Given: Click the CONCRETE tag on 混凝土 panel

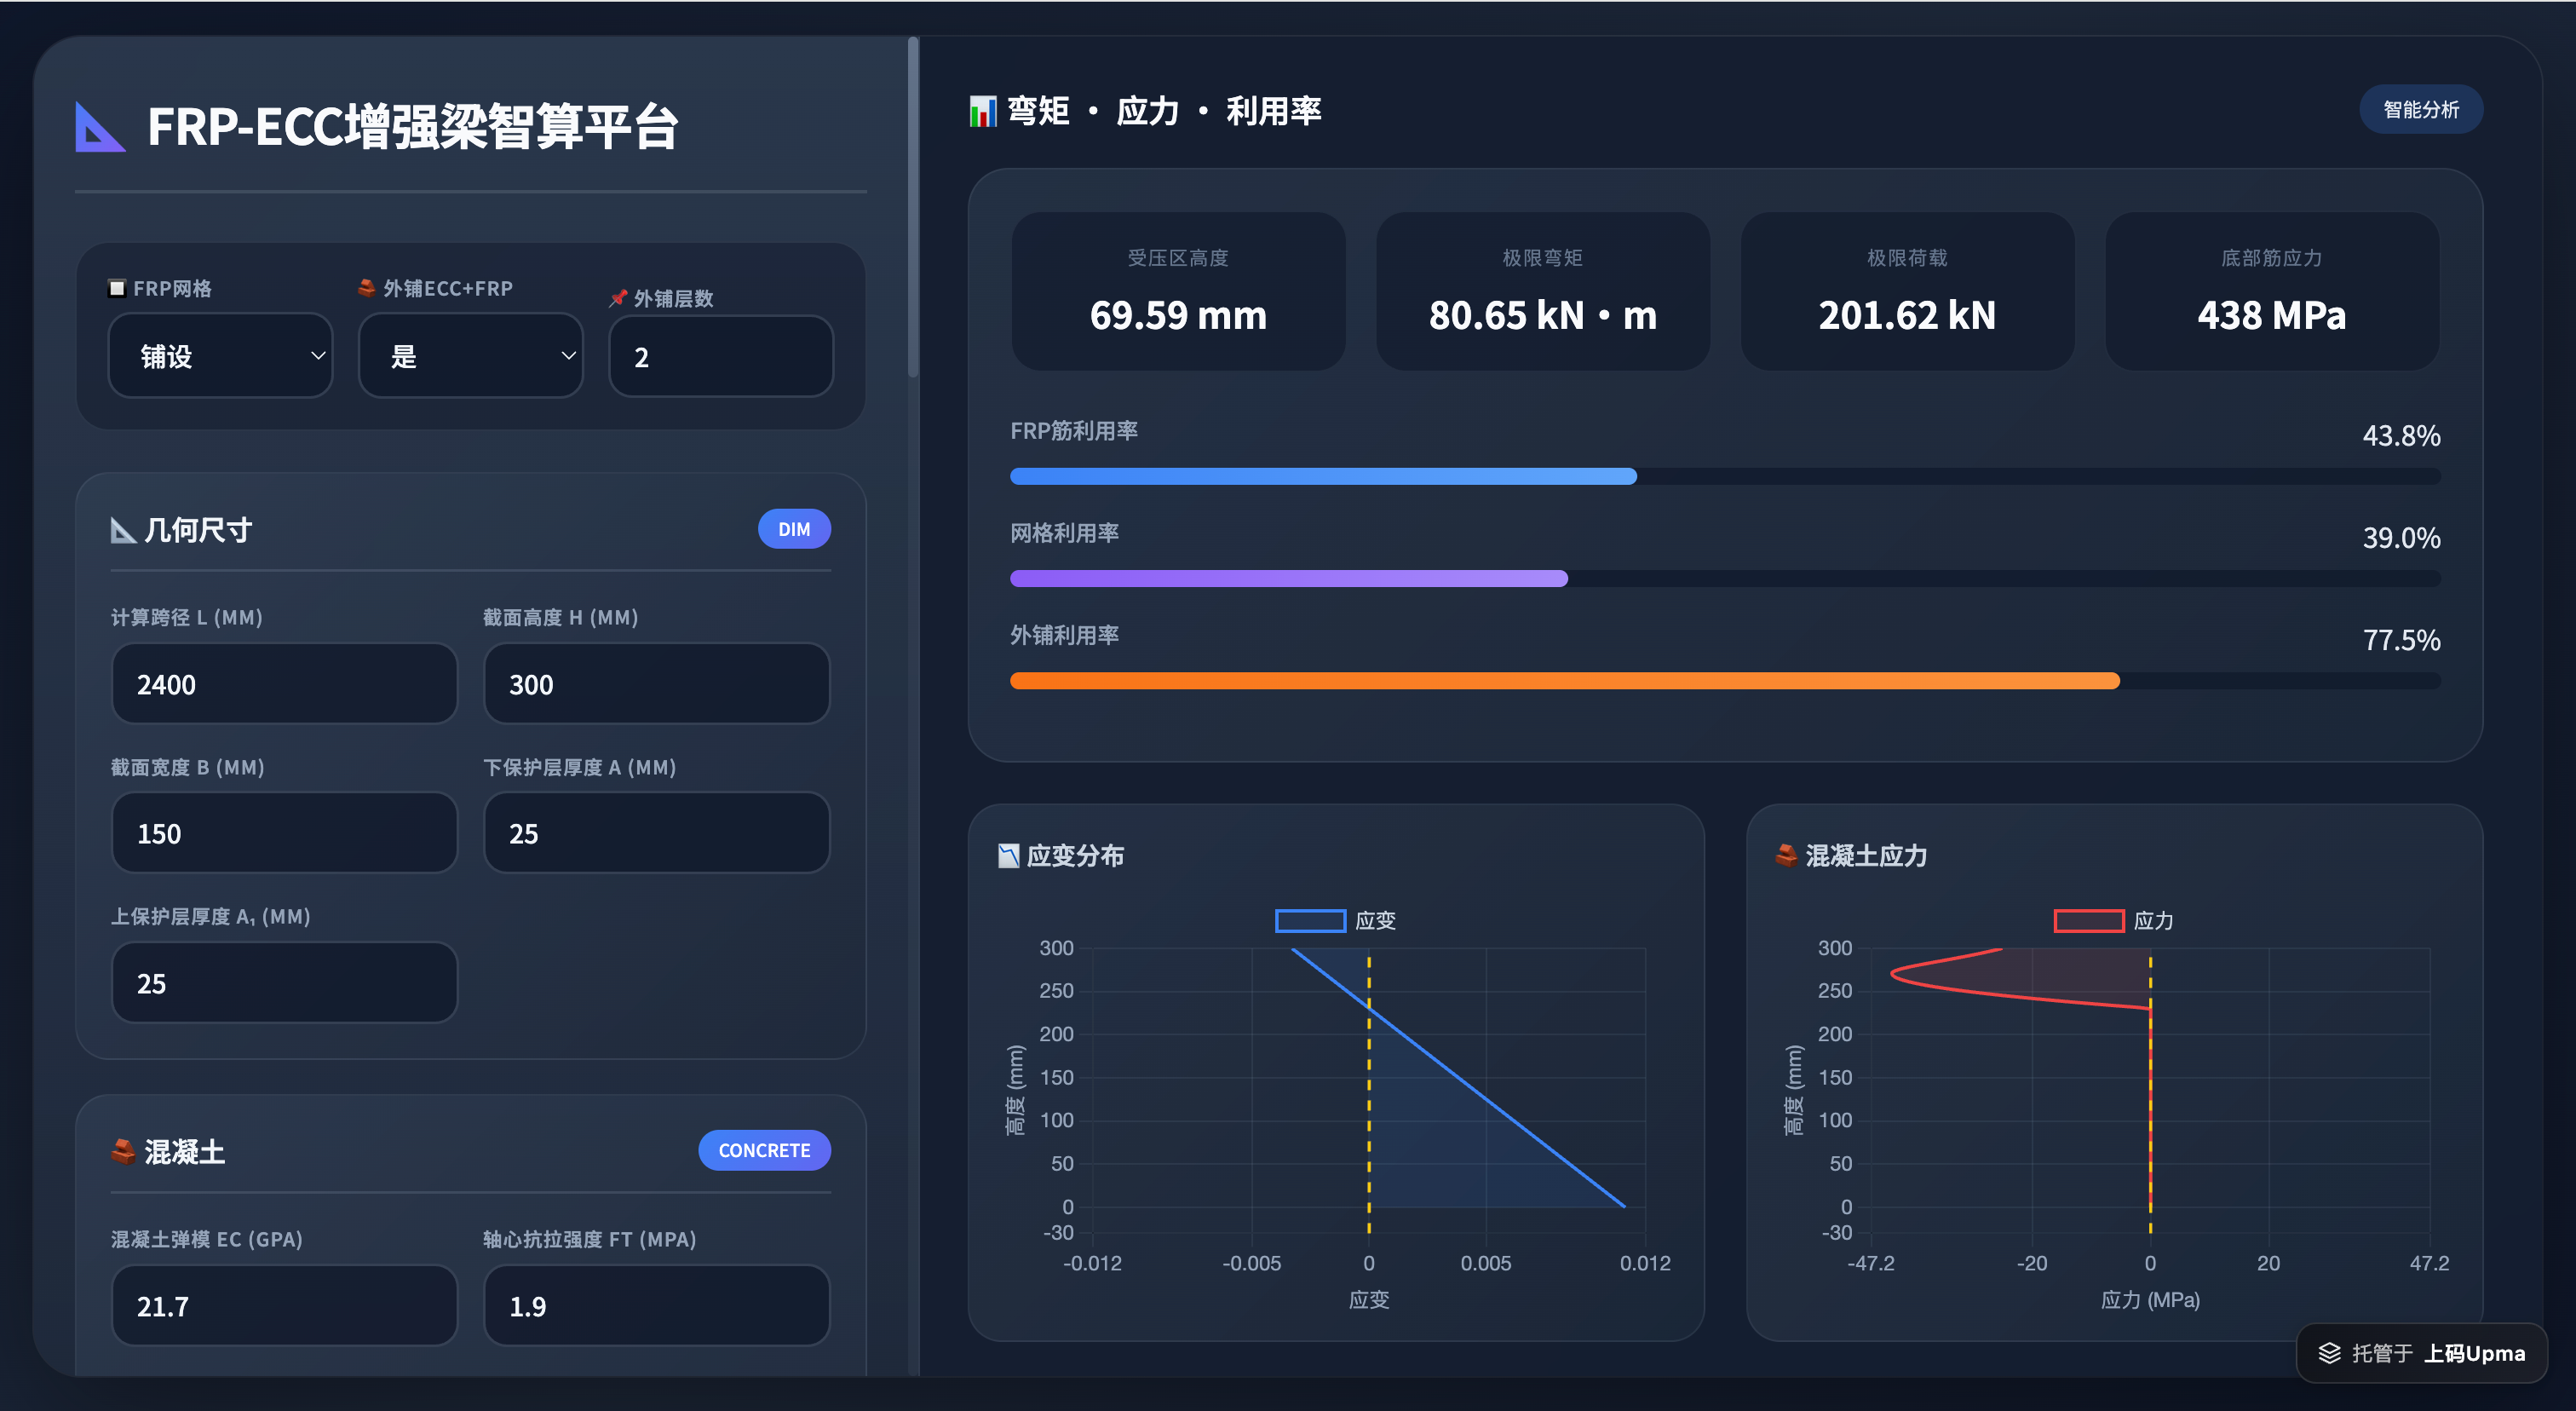Looking at the screenshot, I should pos(764,1150).
